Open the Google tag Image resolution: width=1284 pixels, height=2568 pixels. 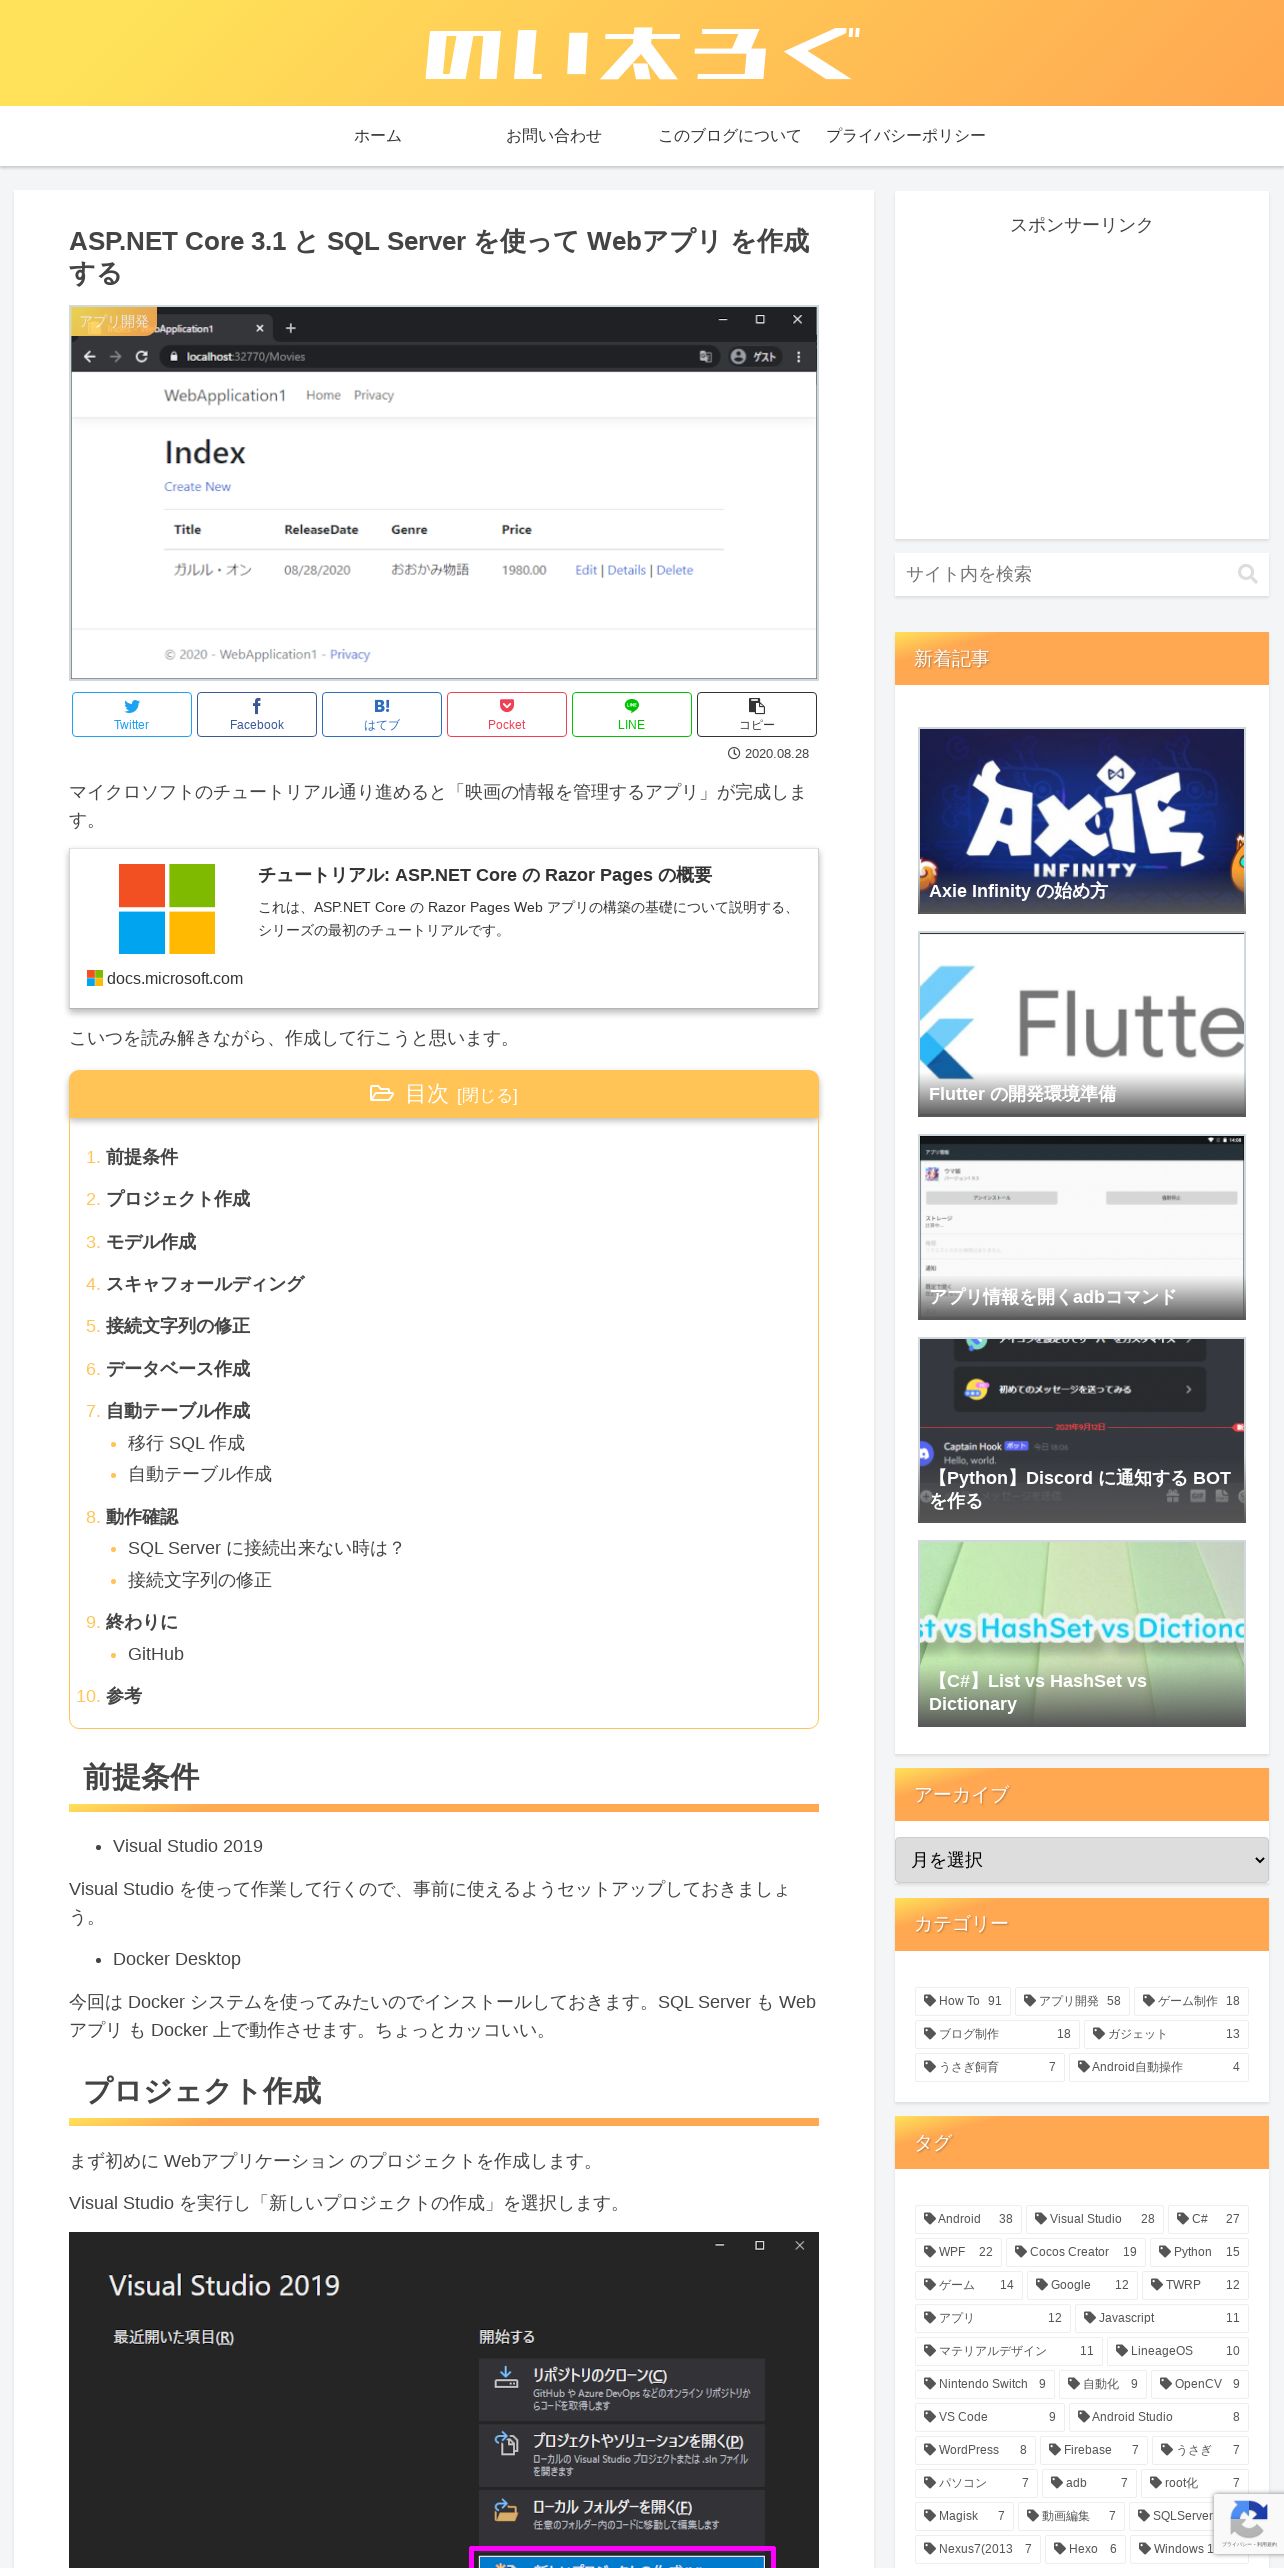pos(1082,2285)
